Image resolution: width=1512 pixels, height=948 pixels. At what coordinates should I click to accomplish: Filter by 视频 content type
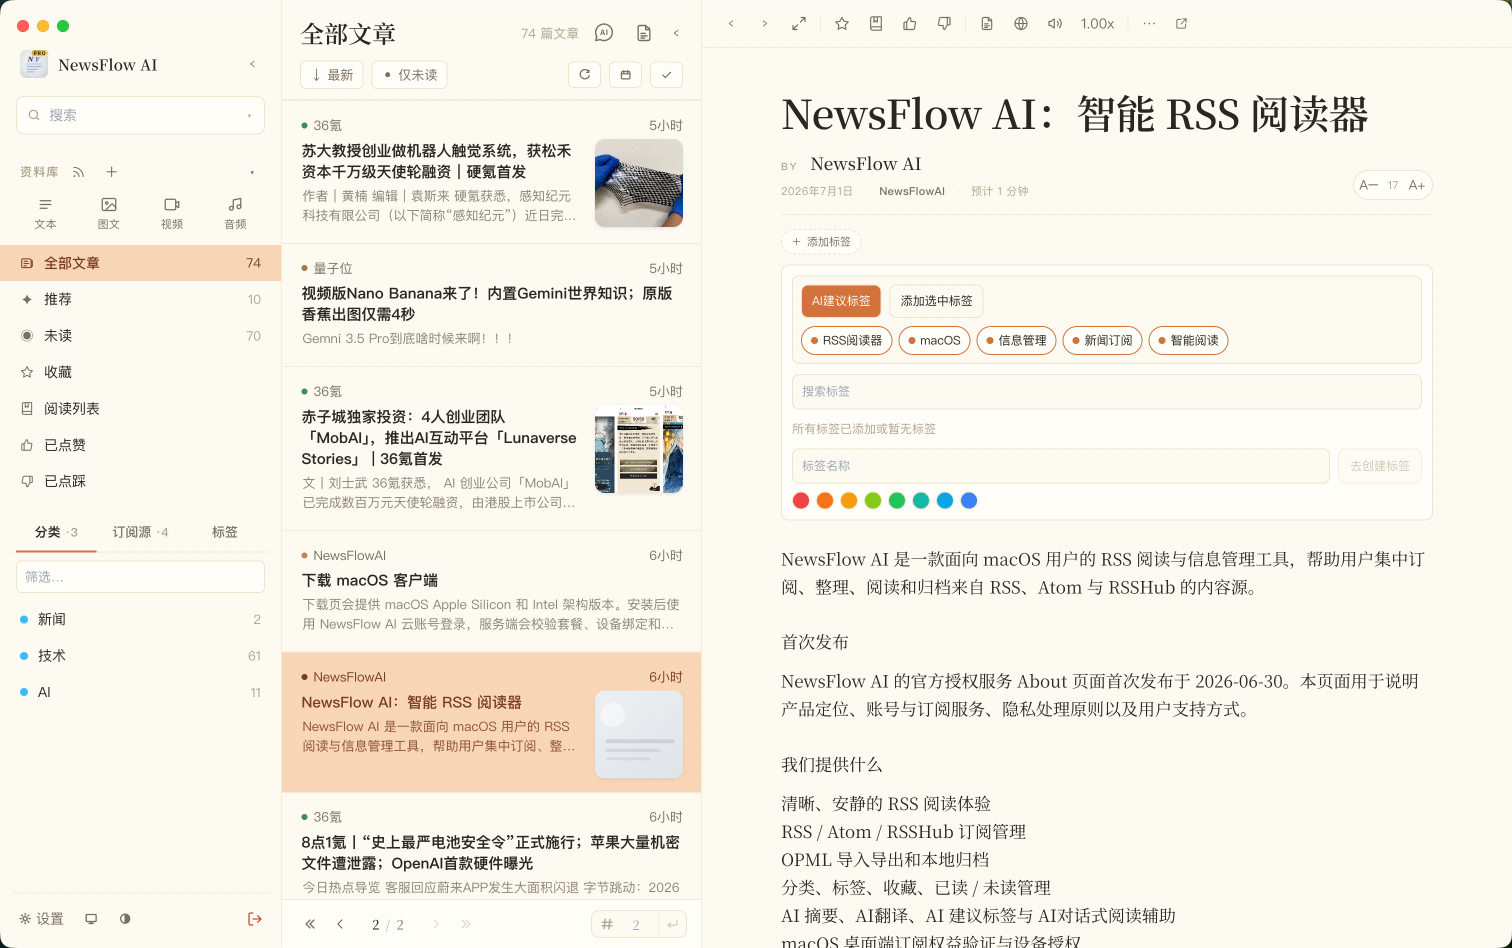172,213
